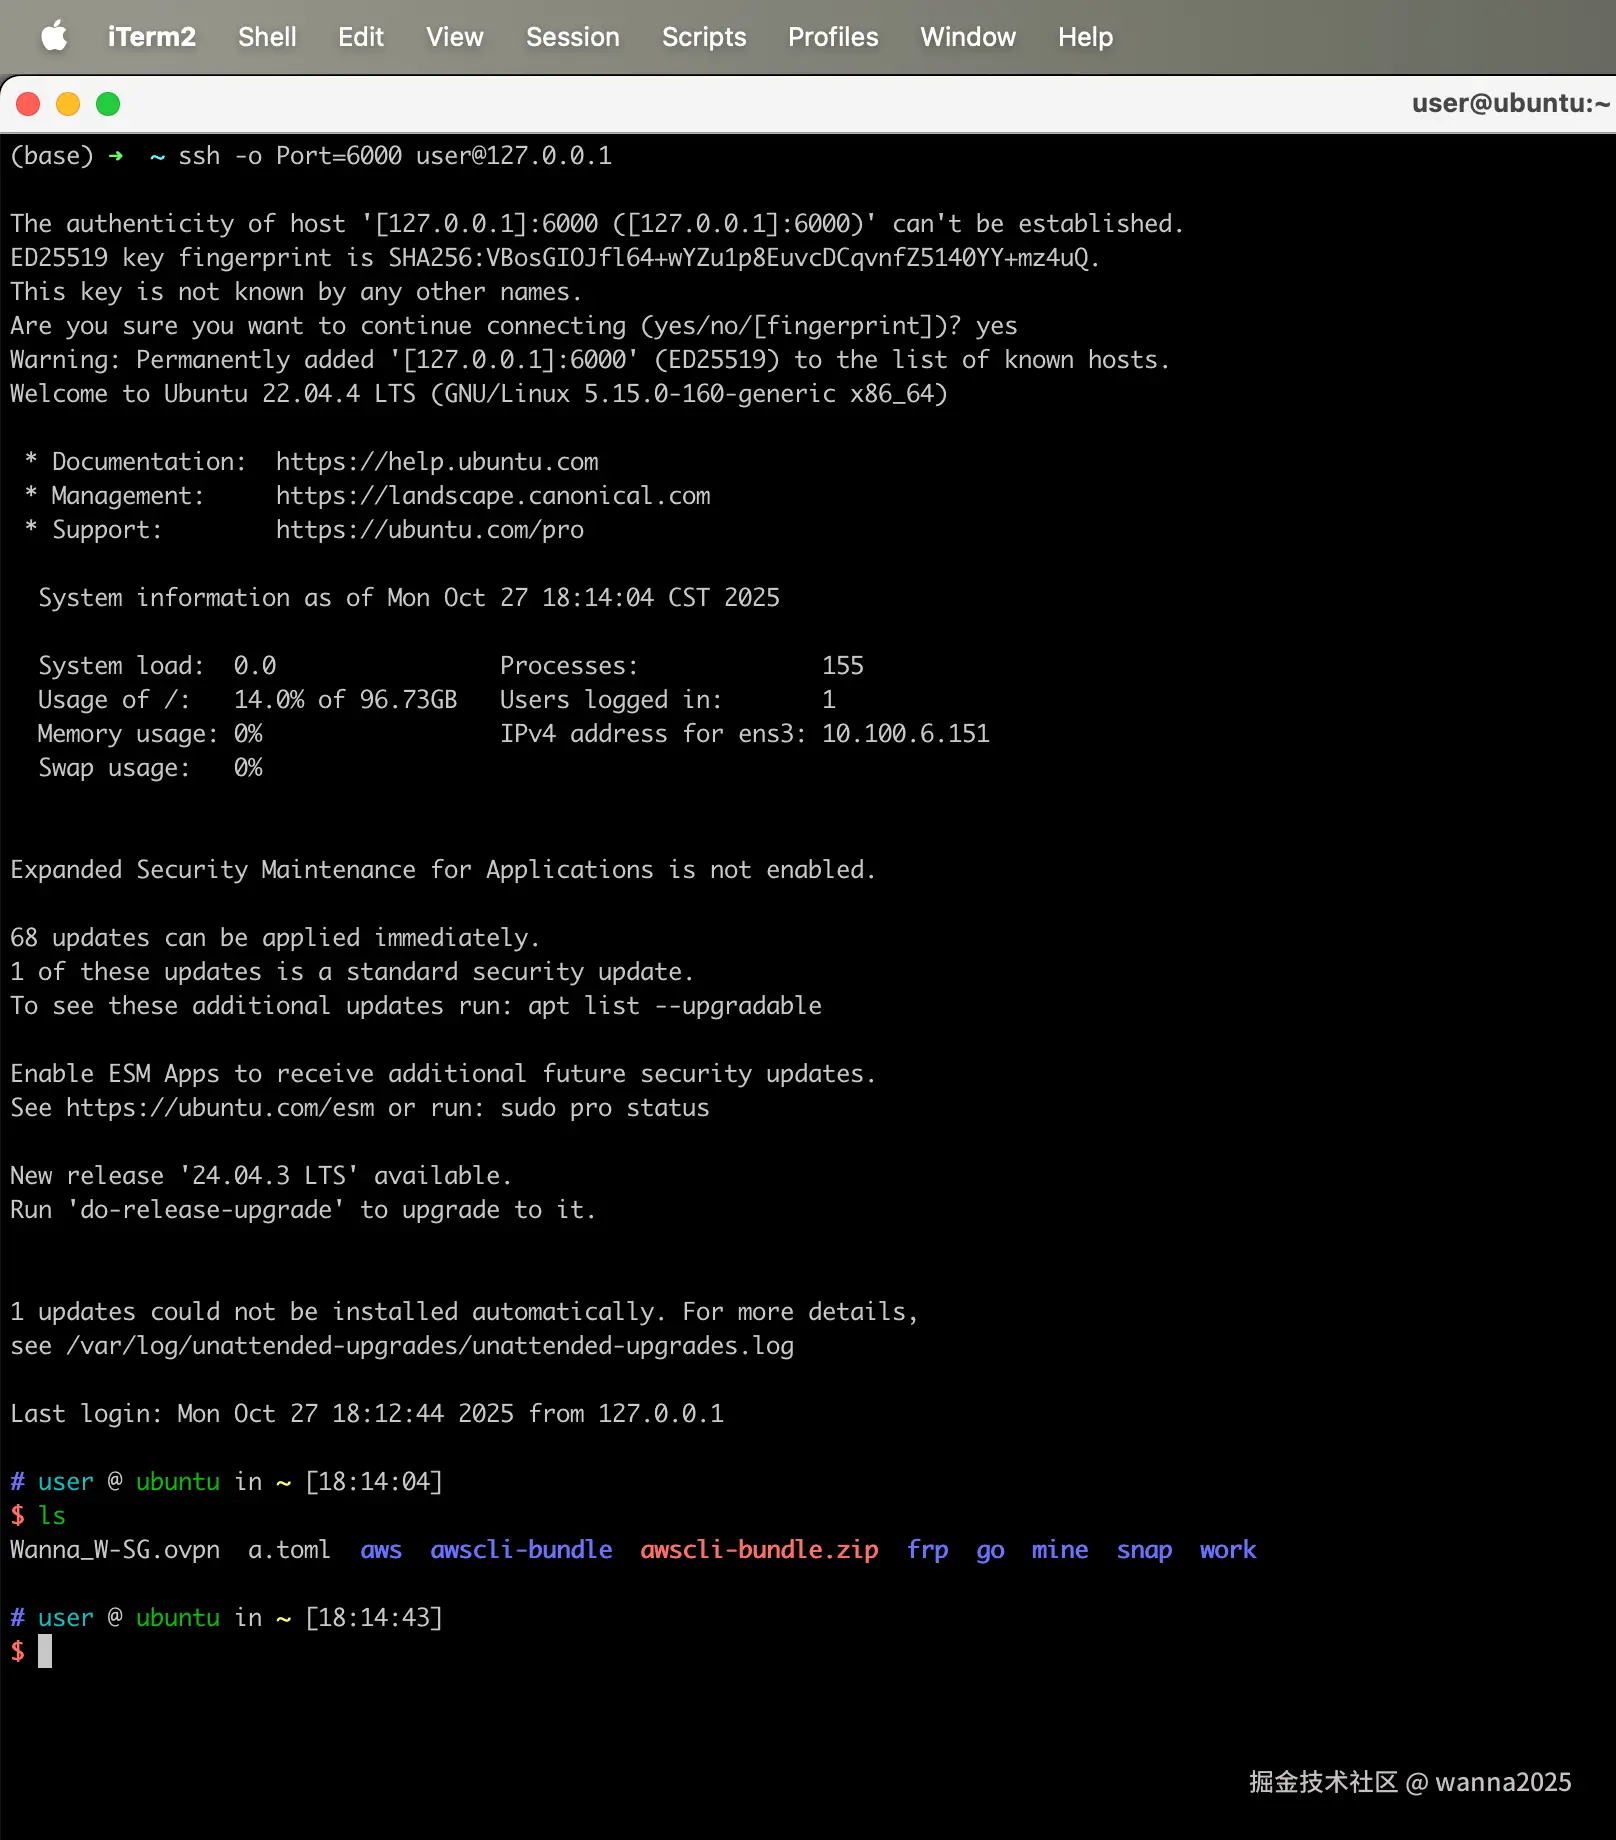Click the 'do-release-upgrade' command text

pos(206,1210)
